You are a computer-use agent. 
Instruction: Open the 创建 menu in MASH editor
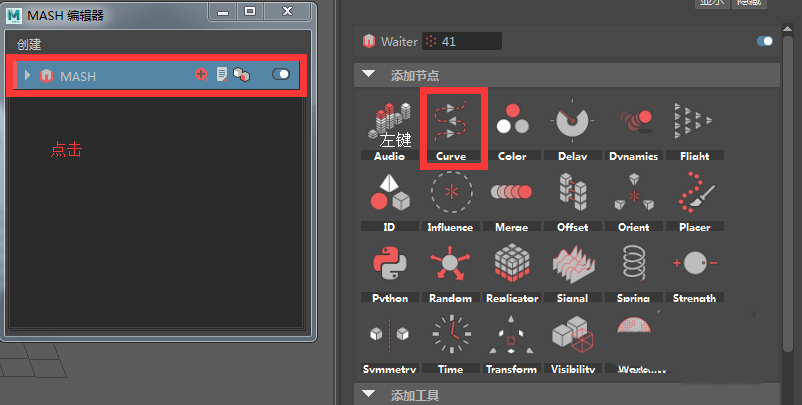(29, 44)
